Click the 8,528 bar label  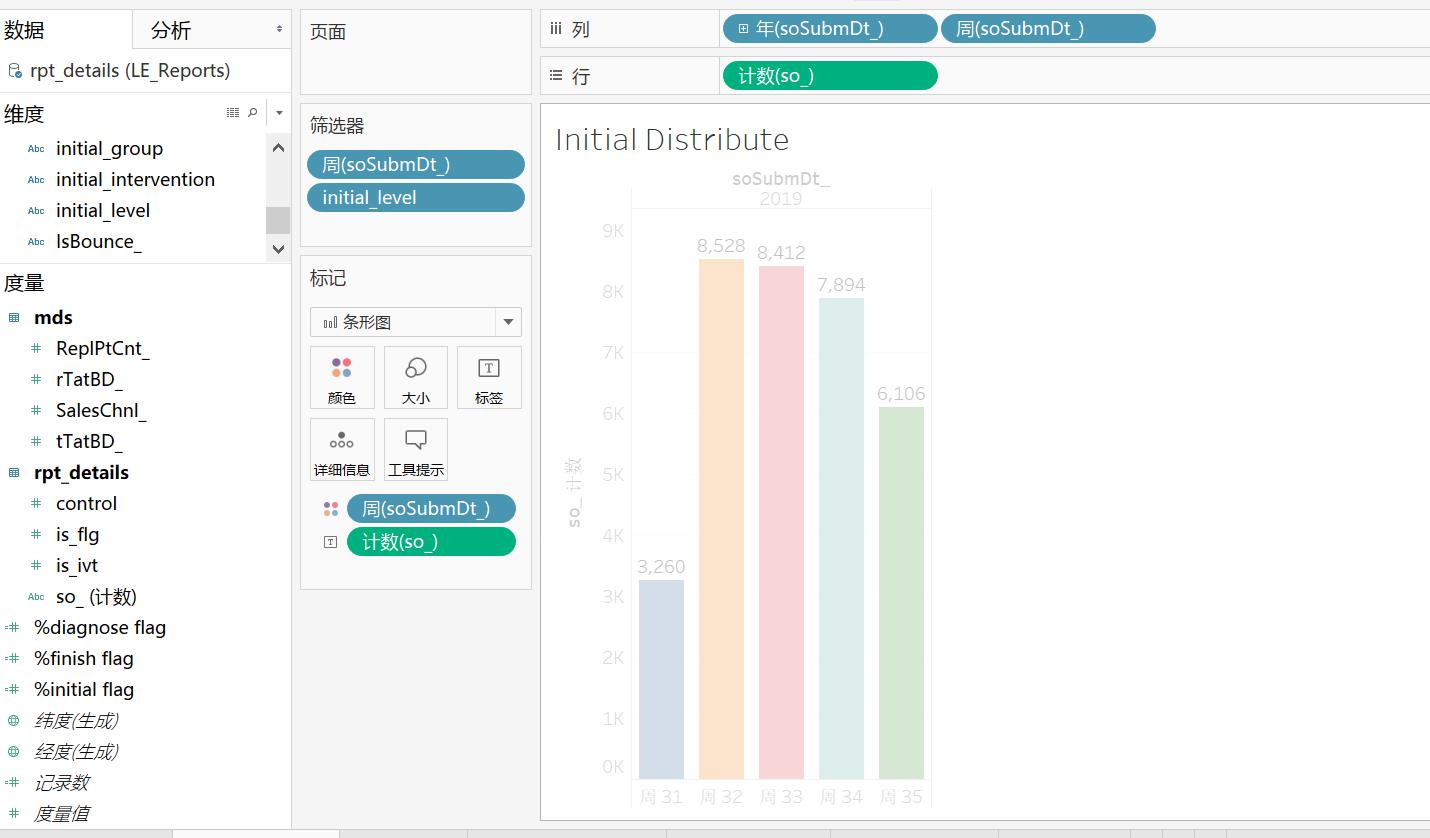(721, 245)
